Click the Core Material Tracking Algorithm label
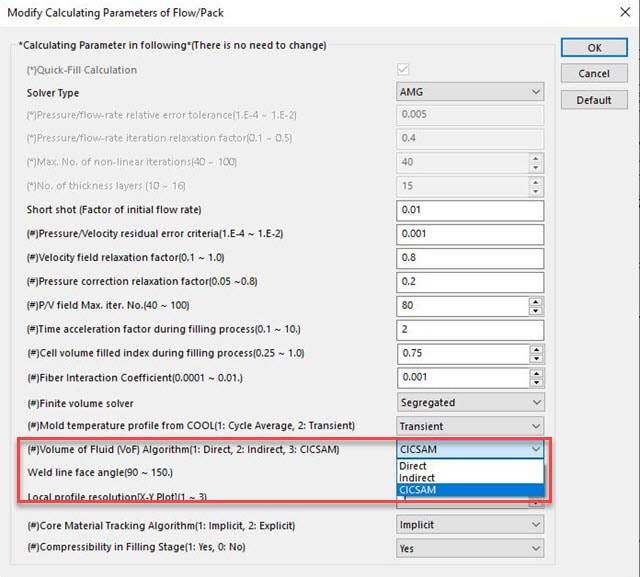This screenshot has width=640, height=577. tap(161, 526)
